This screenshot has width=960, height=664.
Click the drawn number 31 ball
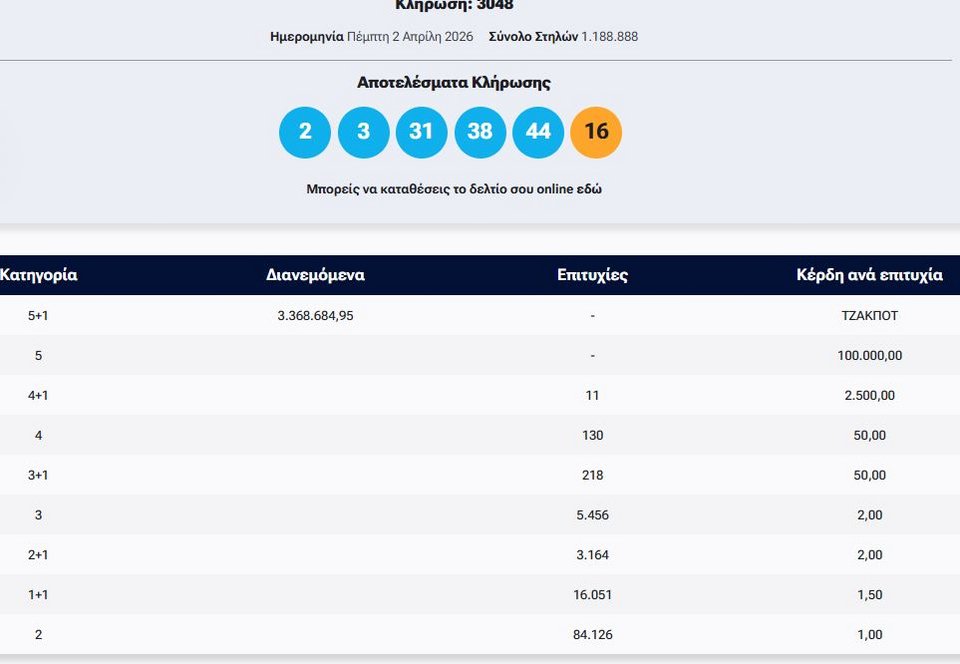point(421,132)
